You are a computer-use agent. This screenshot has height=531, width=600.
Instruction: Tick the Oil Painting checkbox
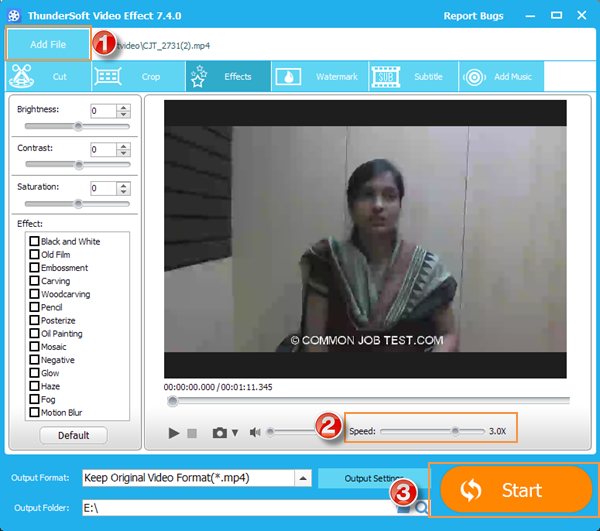35,334
